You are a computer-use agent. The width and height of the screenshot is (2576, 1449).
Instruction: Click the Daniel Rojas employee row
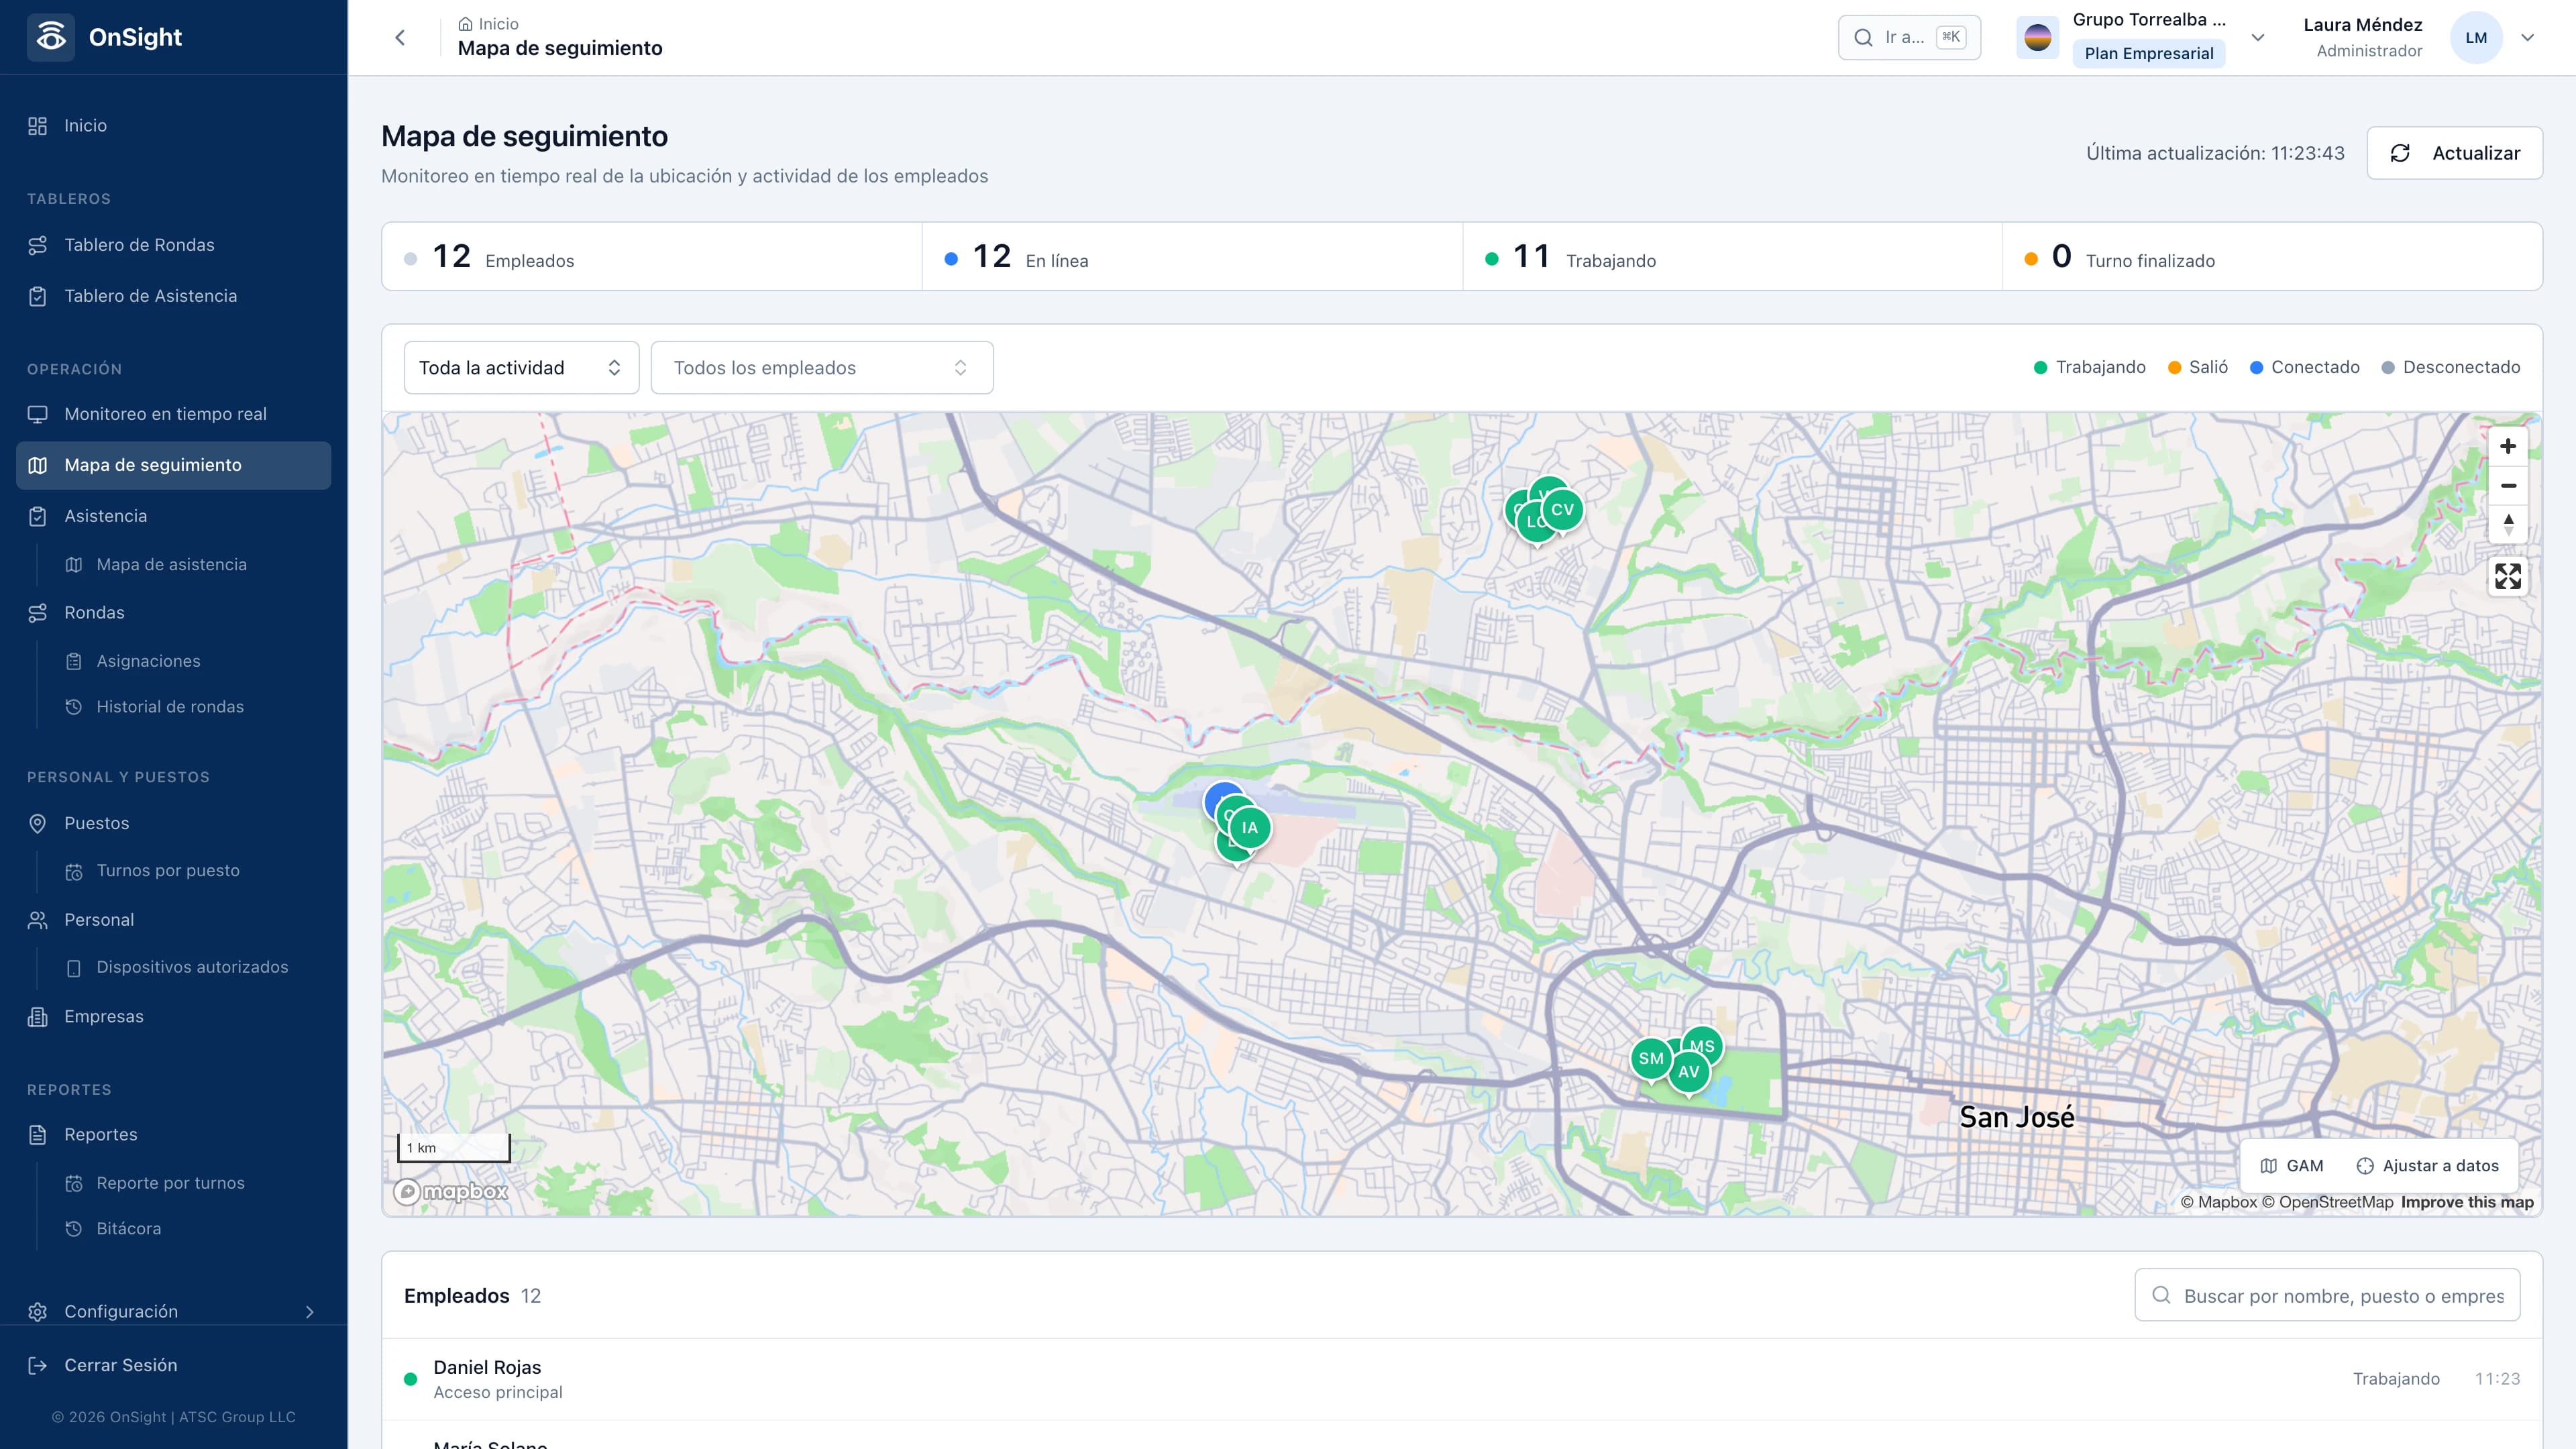1462,1379
